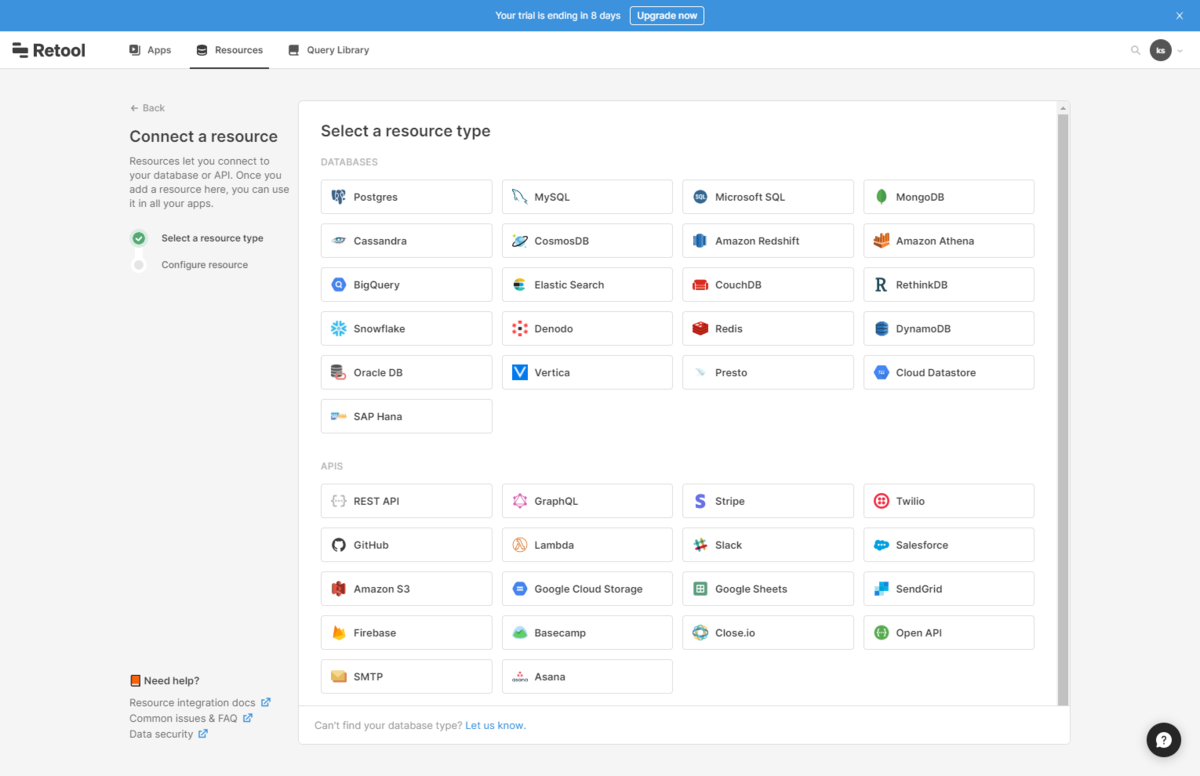Open Common issues & FAQ link
Viewport: 1200px width, 776px height.
(x=191, y=718)
